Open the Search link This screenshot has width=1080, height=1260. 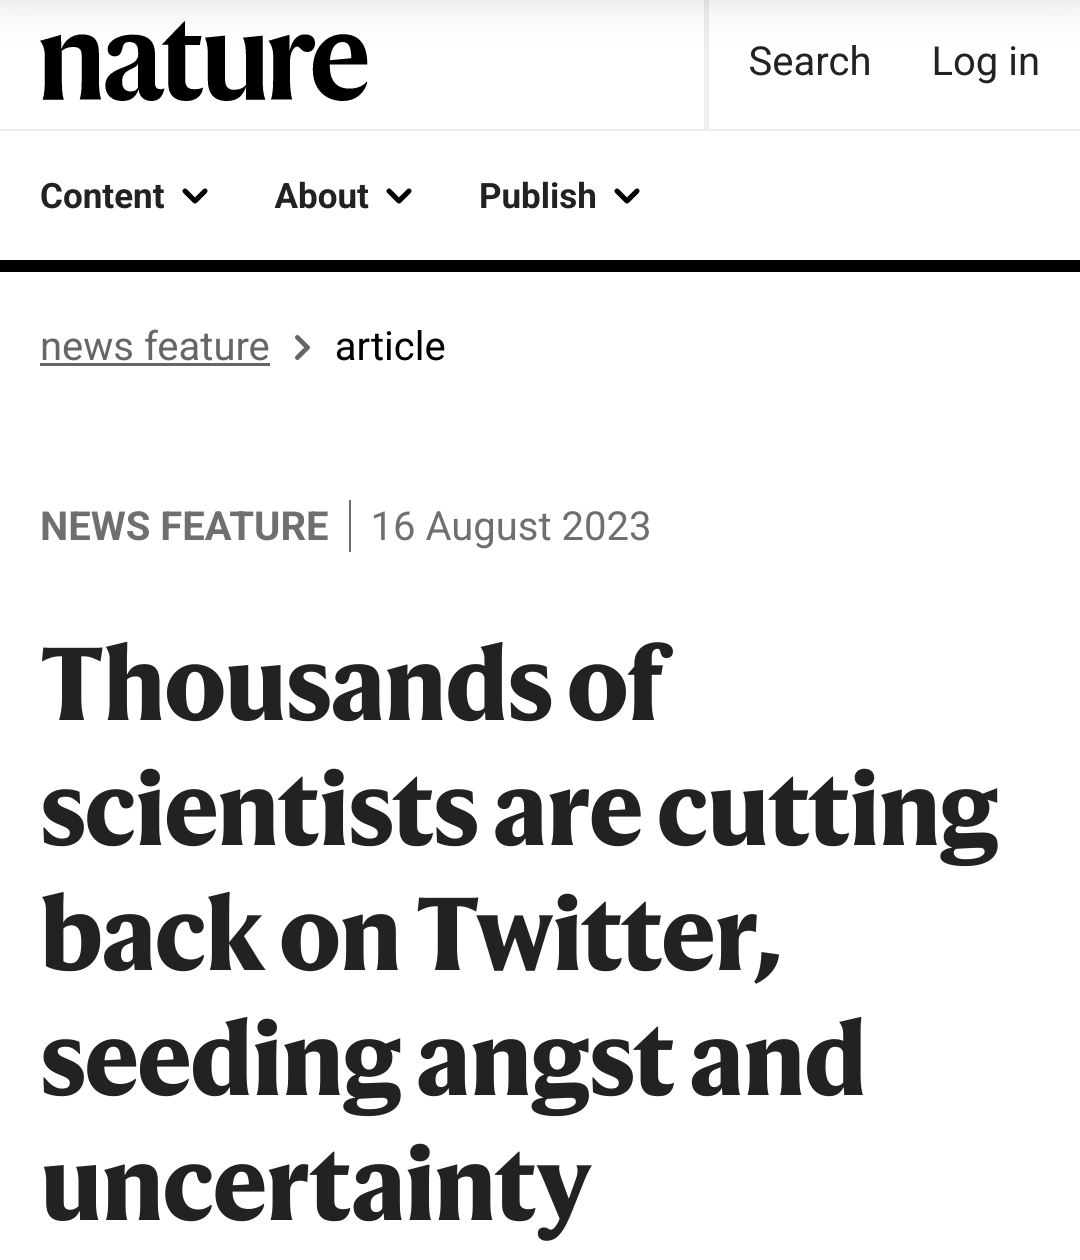[x=809, y=62]
